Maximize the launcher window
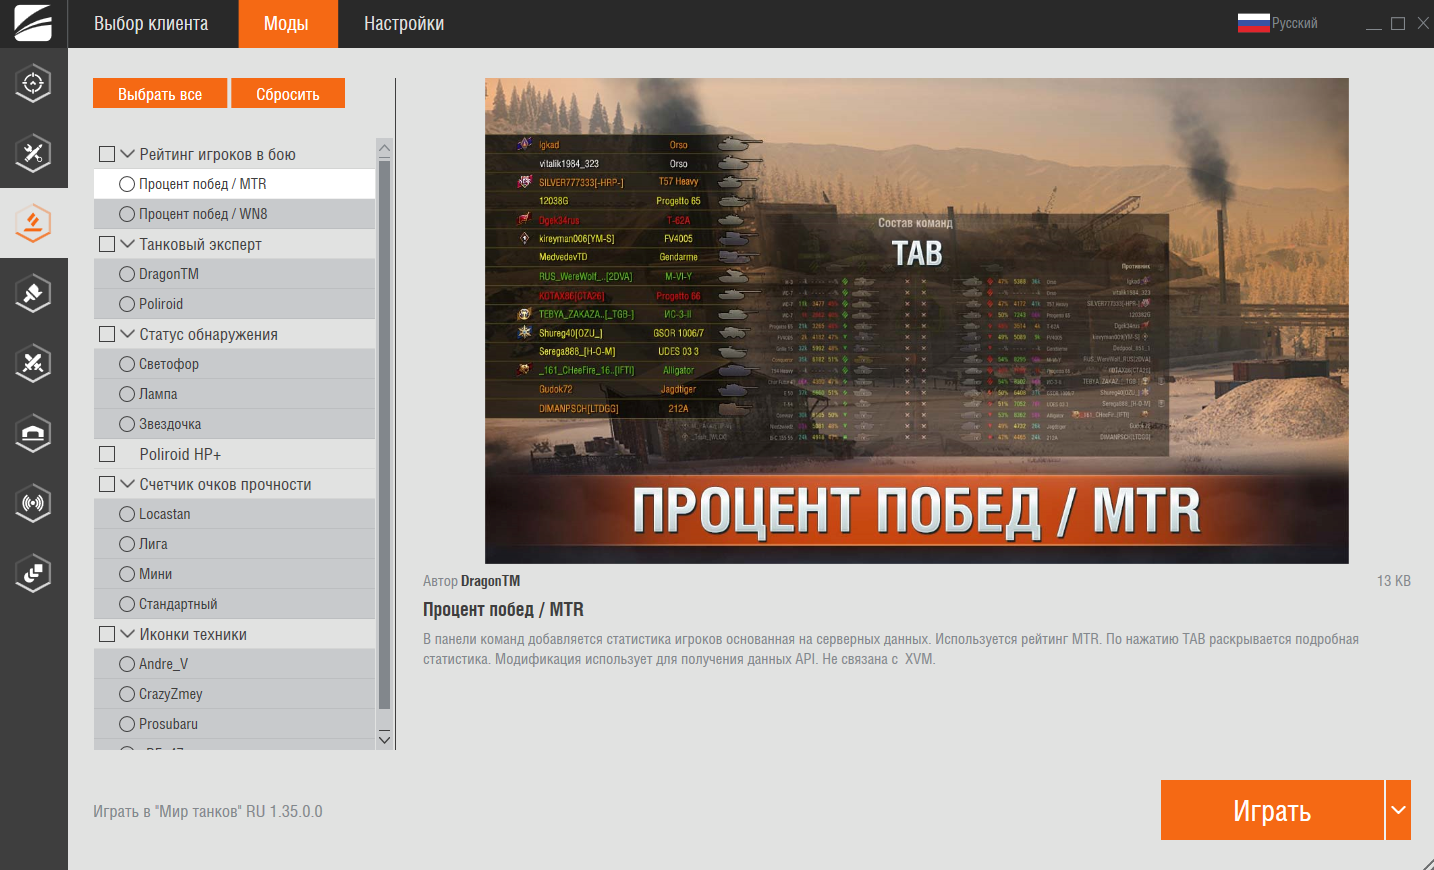Image resolution: width=1434 pixels, height=870 pixels. click(1398, 23)
